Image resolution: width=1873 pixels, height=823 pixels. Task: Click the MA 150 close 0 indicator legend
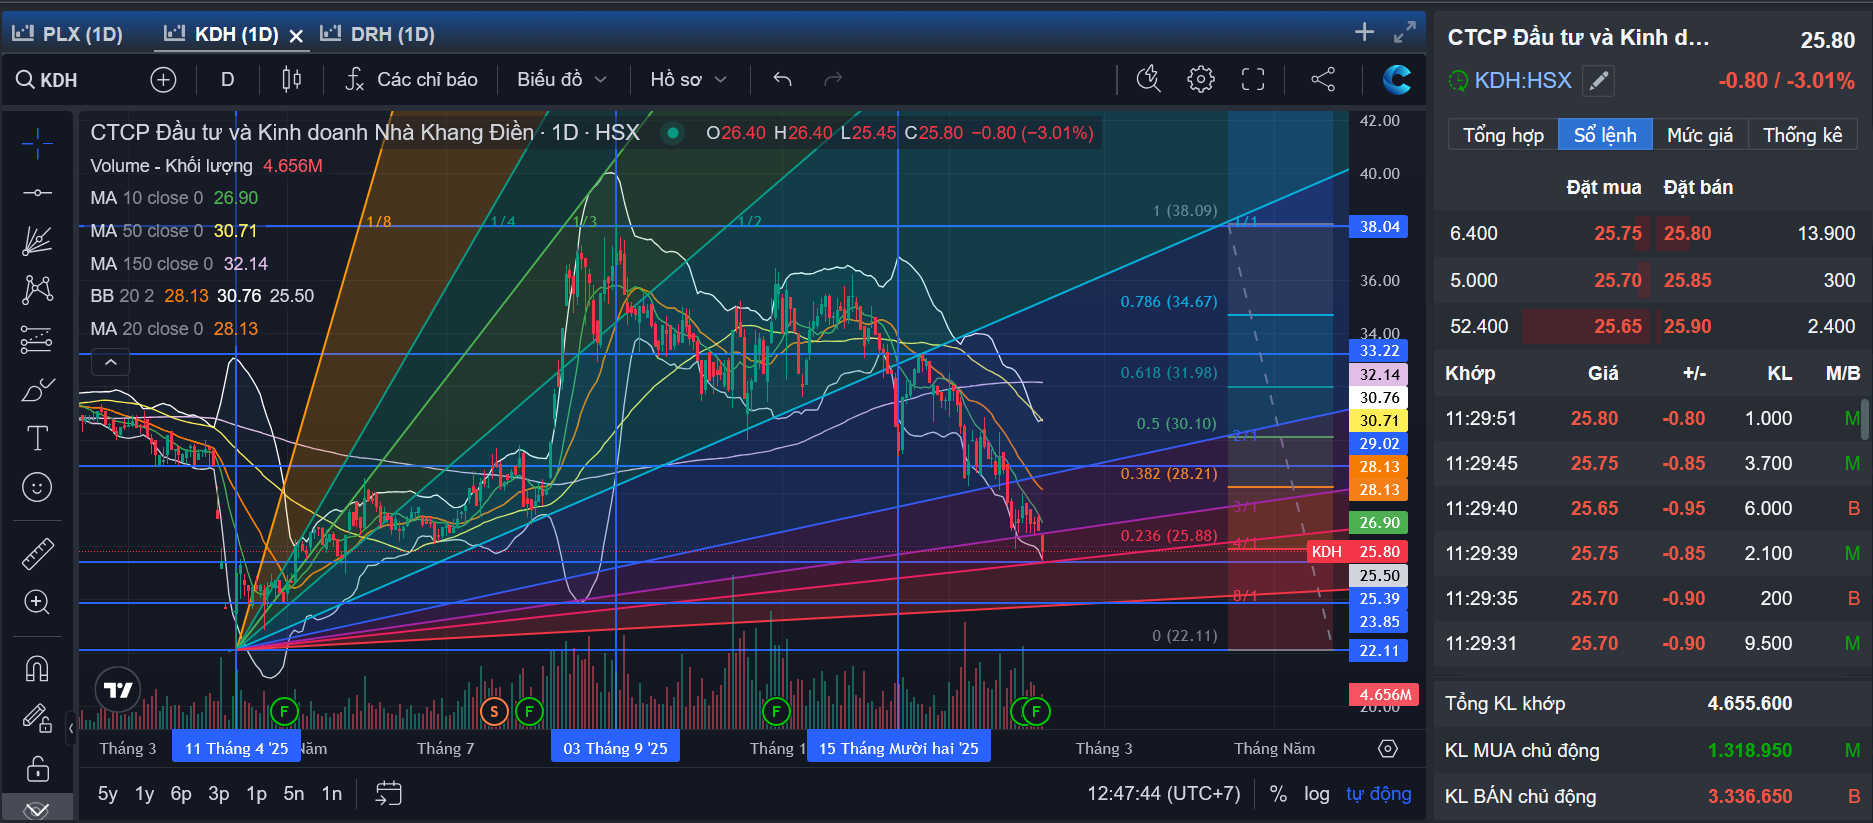179,264
